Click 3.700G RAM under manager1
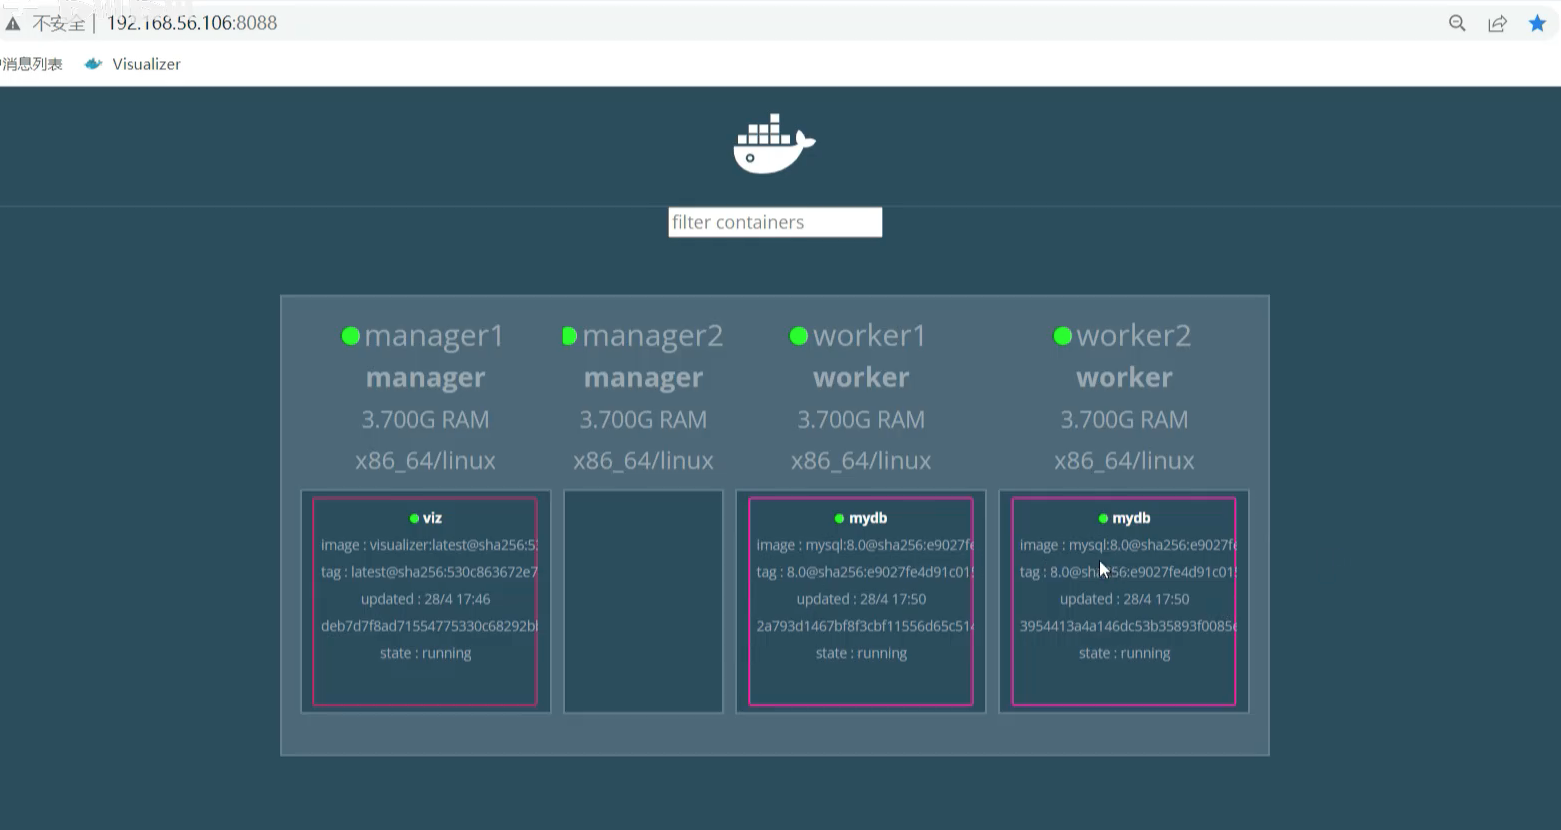The width and height of the screenshot is (1561, 830). pyautogui.click(x=425, y=420)
